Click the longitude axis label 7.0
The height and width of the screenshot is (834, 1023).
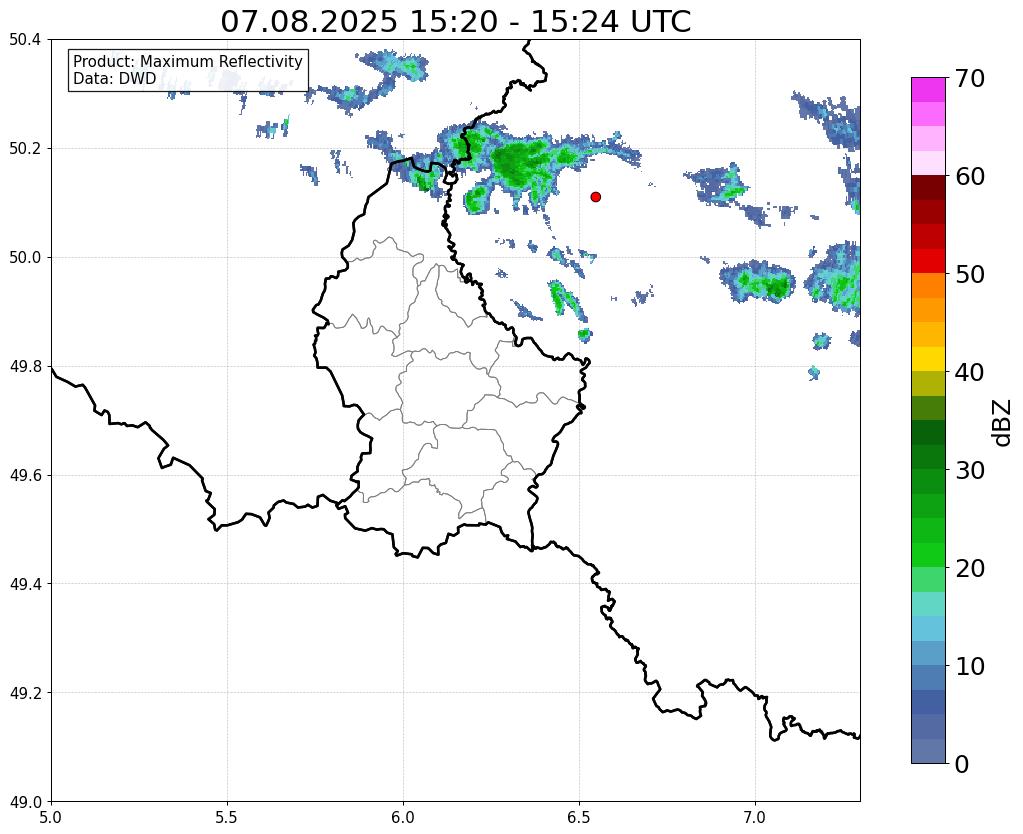click(x=755, y=817)
